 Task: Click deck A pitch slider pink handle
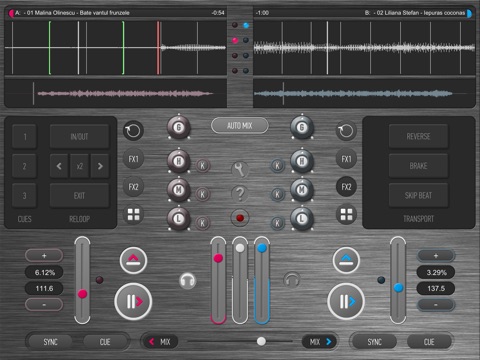tap(82, 294)
